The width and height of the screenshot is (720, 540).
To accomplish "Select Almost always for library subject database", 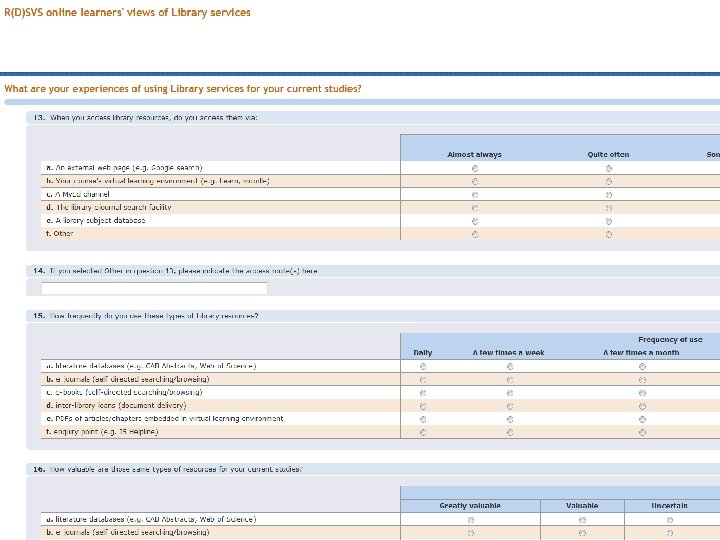I will click(475, 221).
